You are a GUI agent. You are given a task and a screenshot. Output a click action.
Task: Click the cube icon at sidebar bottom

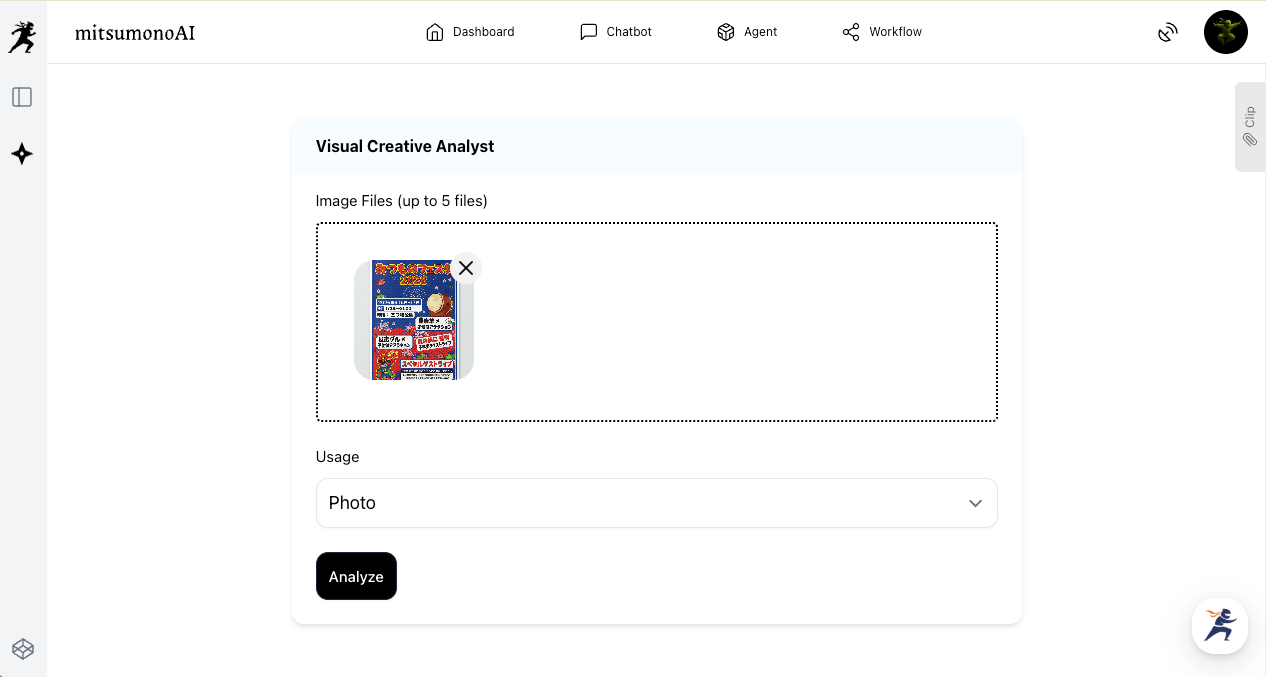(x=23, y=649)
